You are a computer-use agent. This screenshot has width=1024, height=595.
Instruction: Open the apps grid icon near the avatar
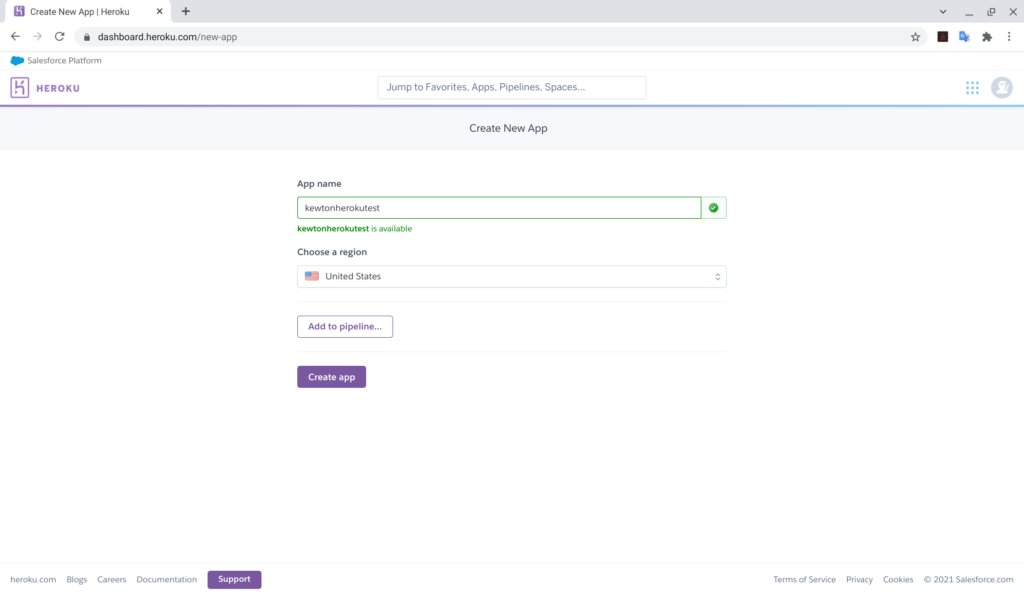(971, 87)
